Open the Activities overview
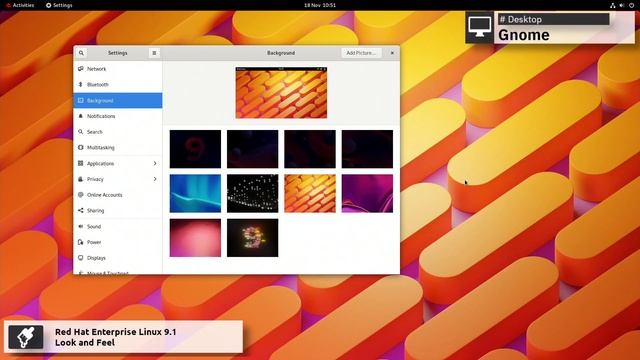The height and width of the screenshot is (360, 640). 20,5
